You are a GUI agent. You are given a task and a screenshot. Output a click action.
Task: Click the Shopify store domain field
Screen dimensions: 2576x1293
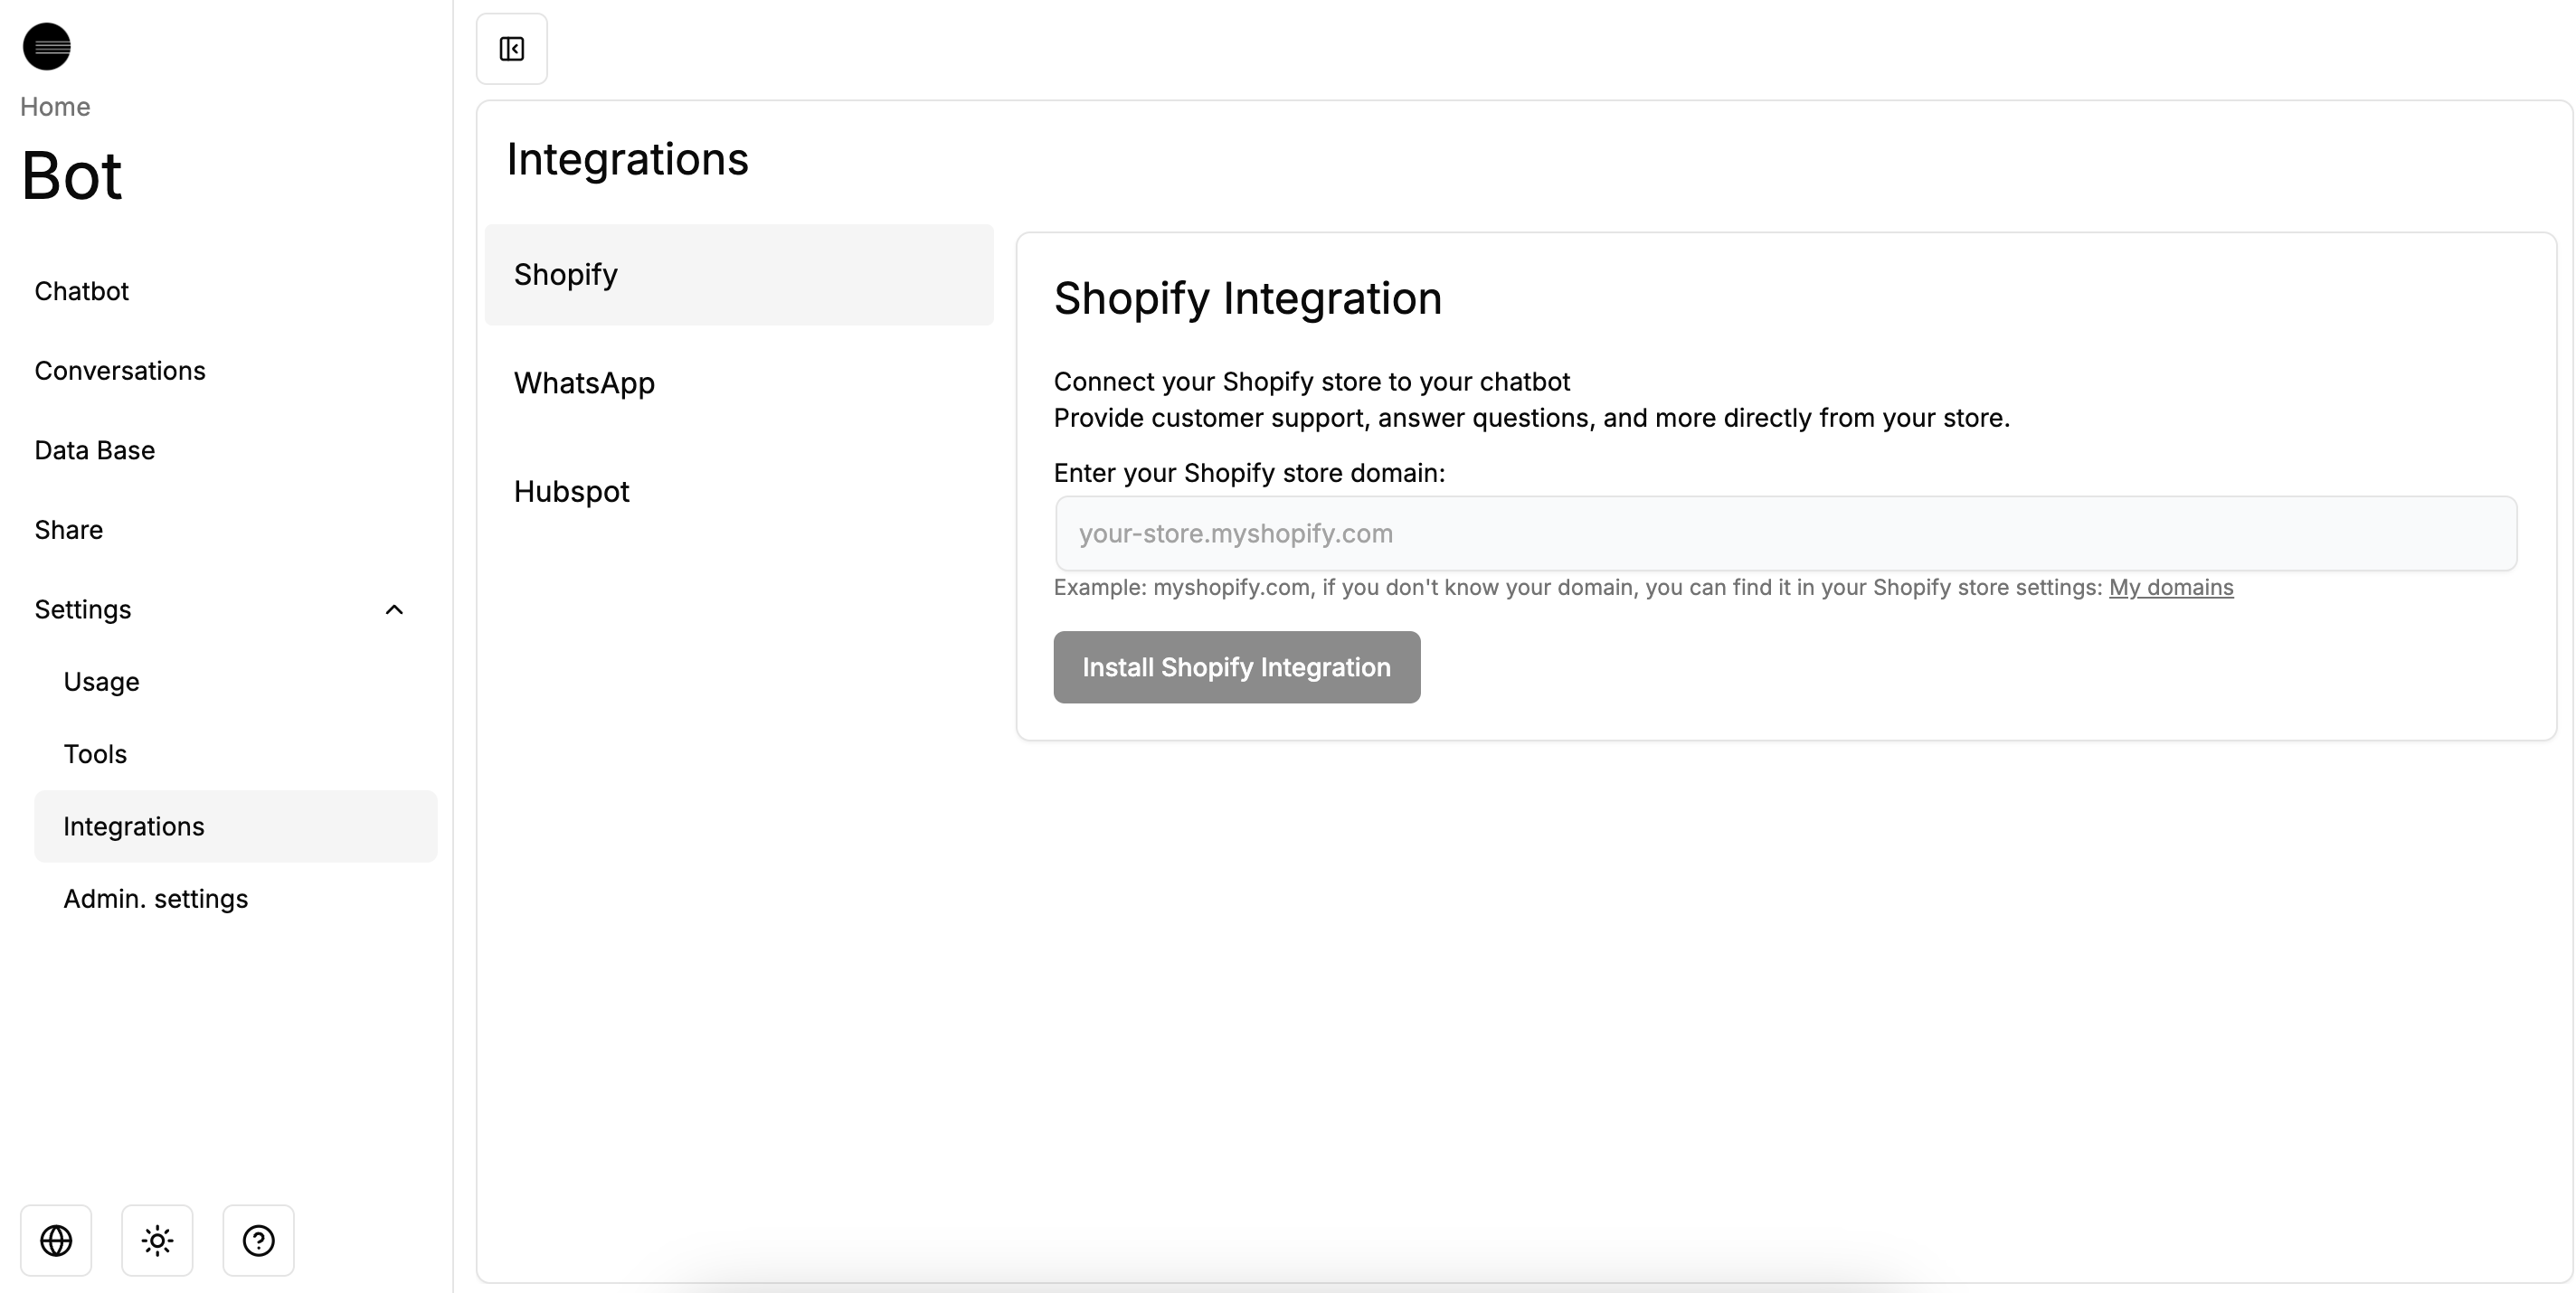click(1786, 533)
